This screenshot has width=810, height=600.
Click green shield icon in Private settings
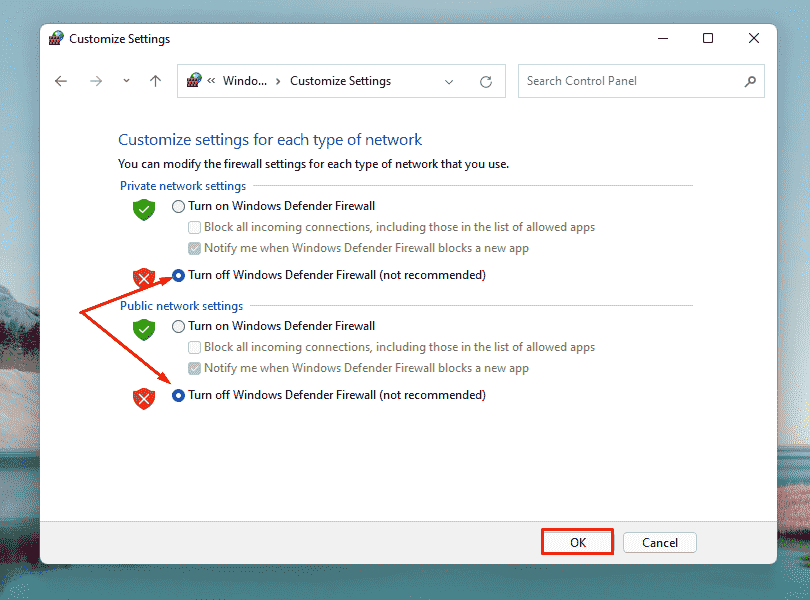(x=144, y=209)
